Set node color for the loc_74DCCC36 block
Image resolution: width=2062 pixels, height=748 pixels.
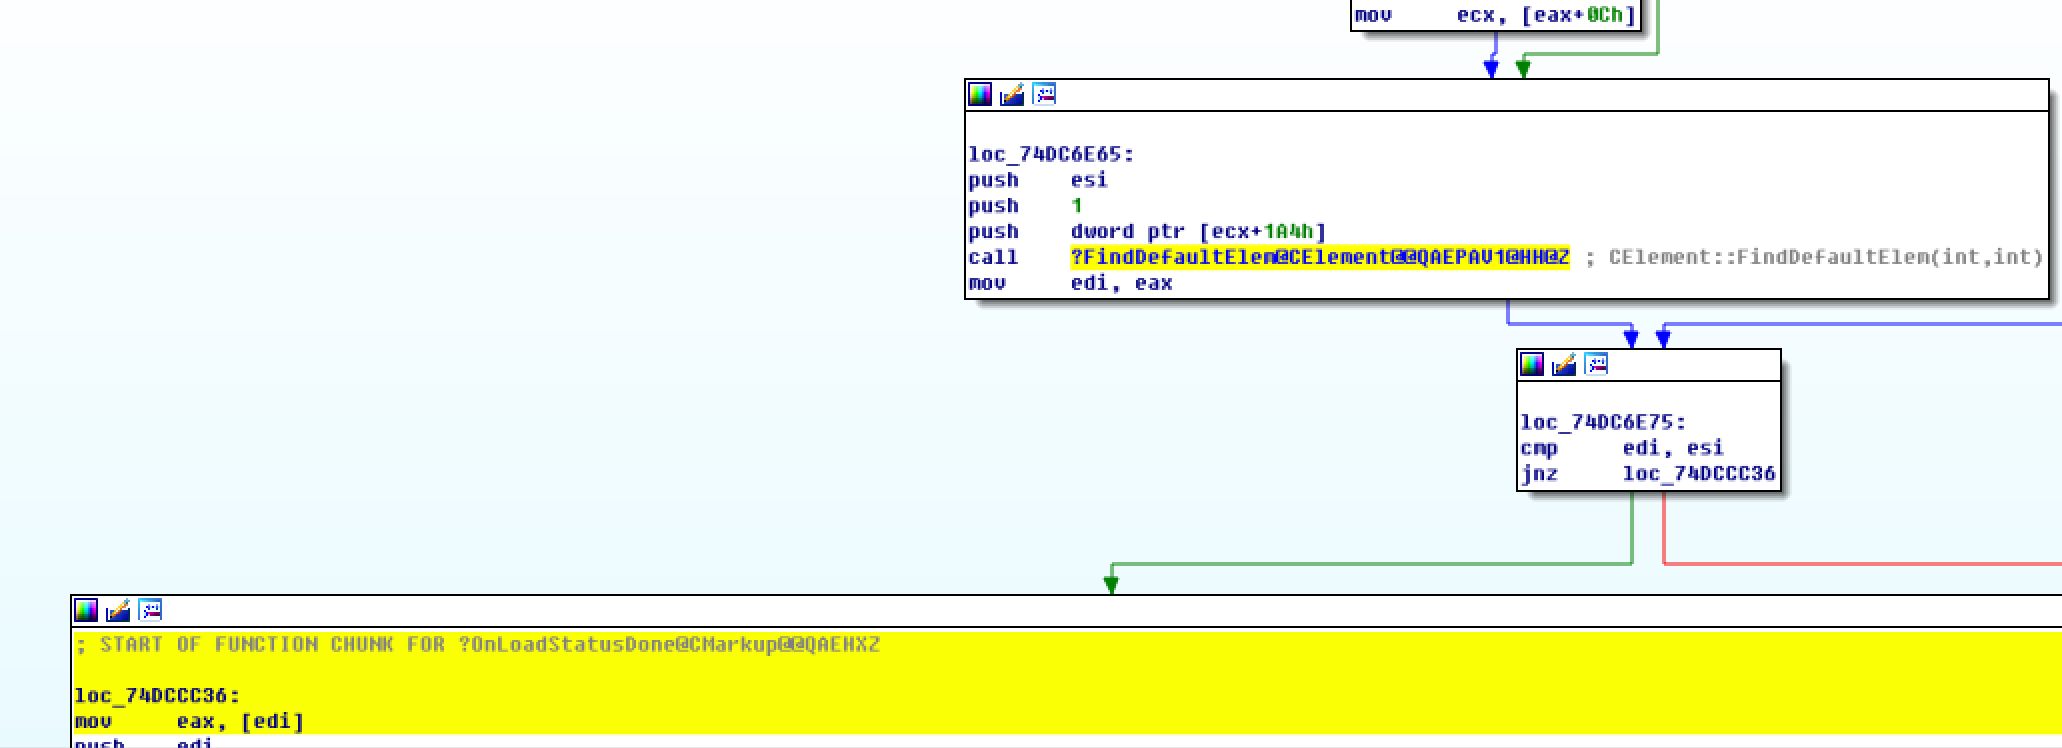coord(86,610)
